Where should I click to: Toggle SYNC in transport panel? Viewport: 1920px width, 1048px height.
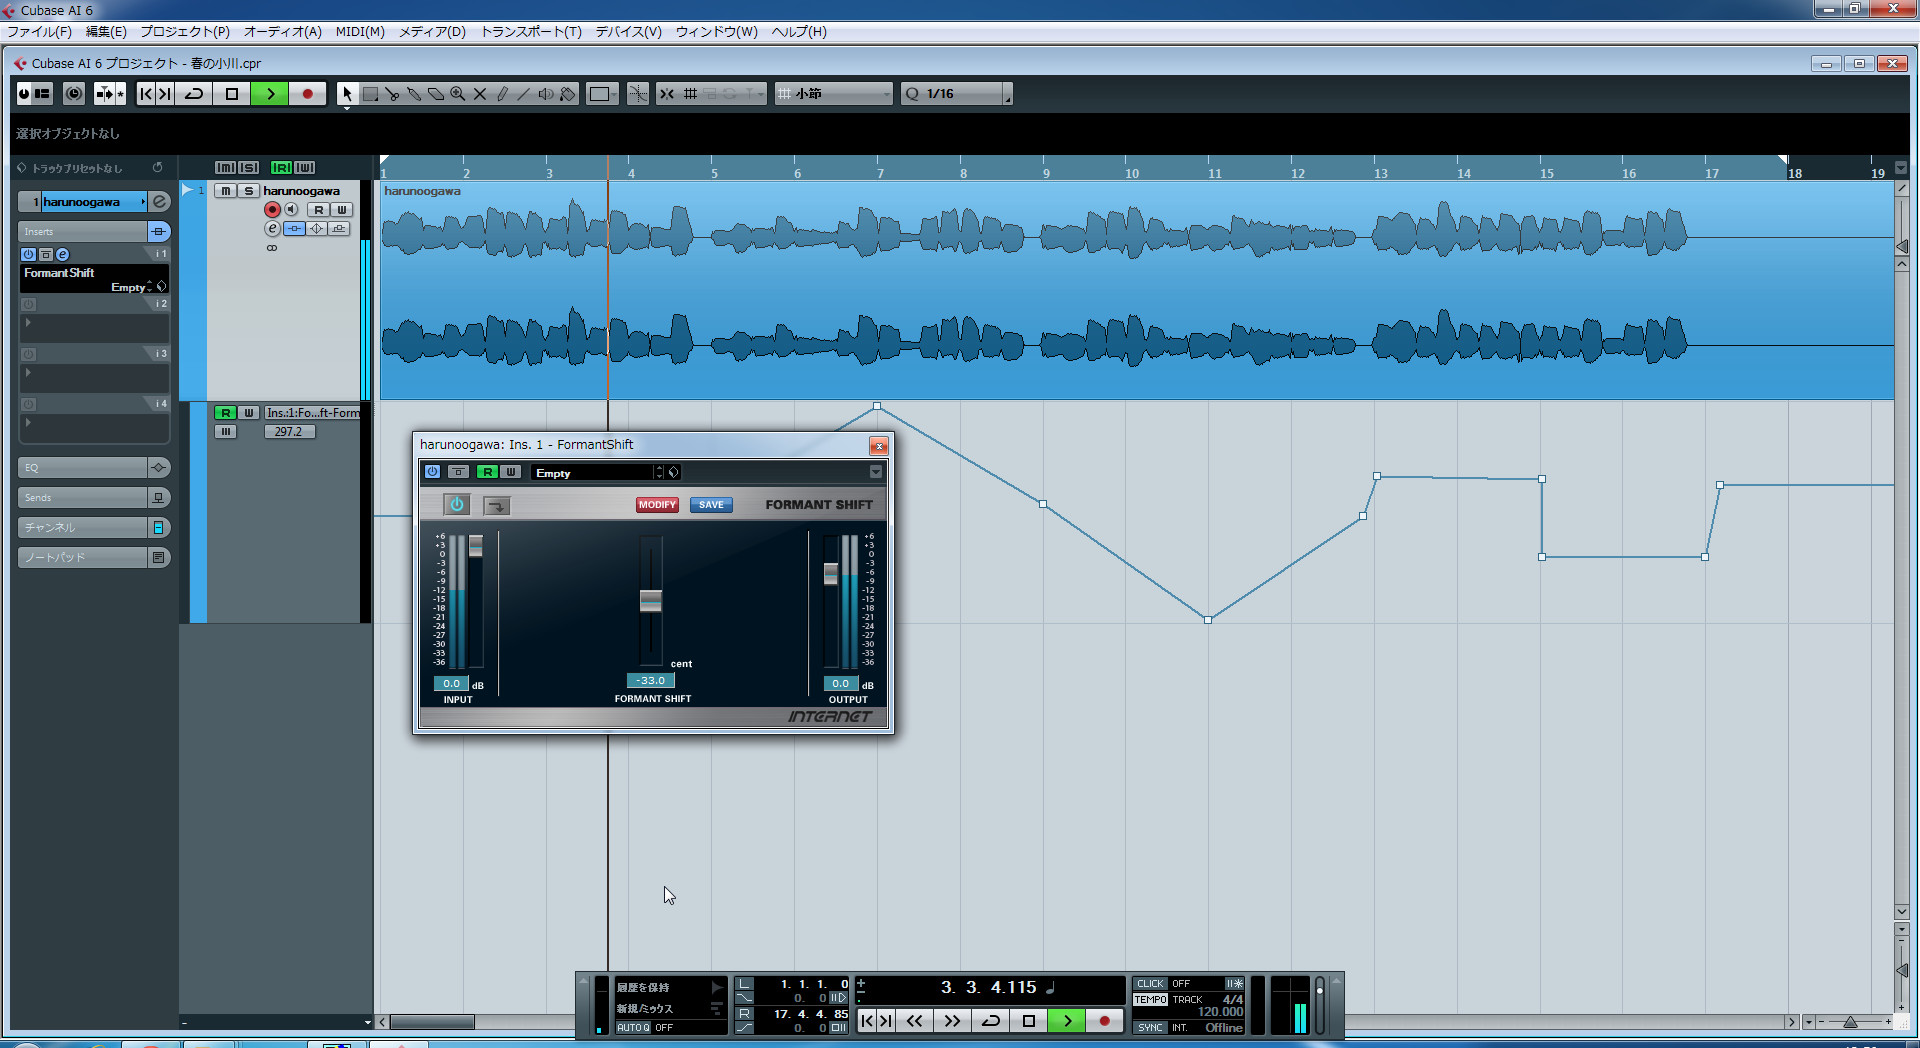pyautogui.click(x=1150, y=1028)
